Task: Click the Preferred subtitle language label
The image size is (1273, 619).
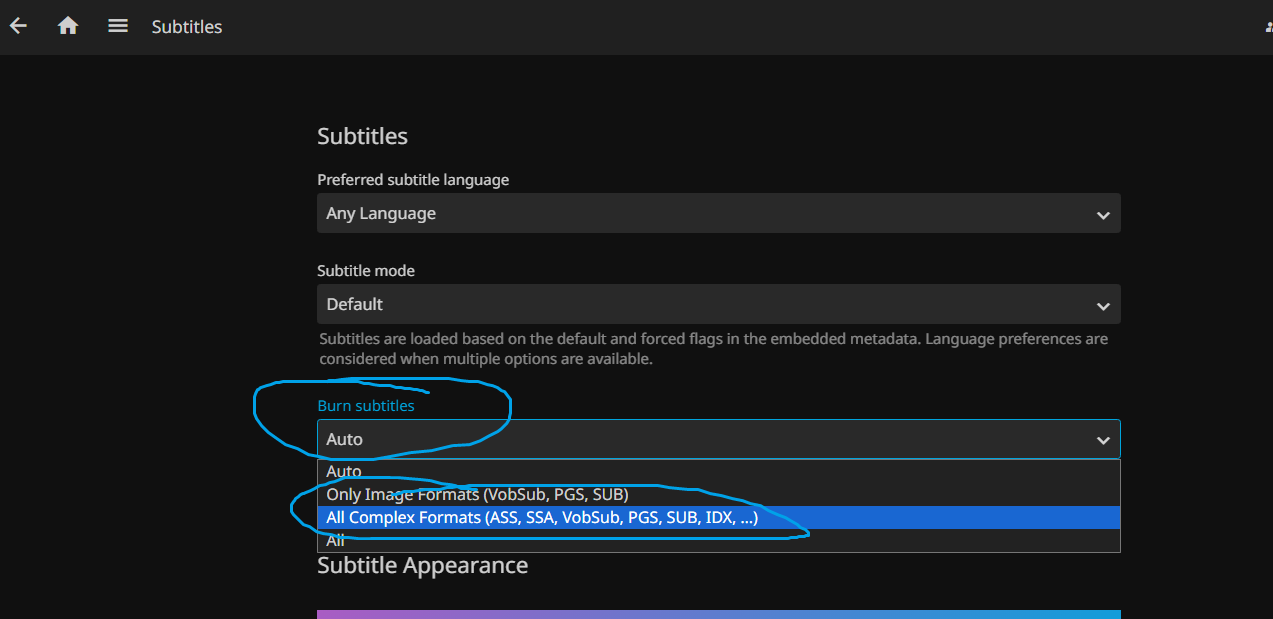Action: click(x=413, y=180)
